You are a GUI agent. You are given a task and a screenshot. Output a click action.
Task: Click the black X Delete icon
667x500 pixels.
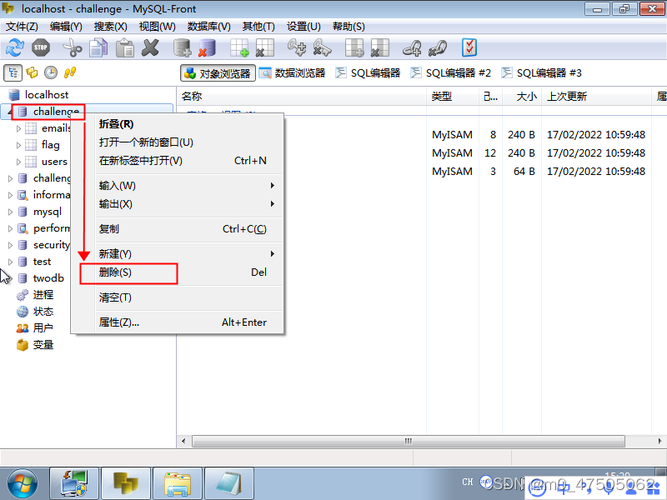pyautogui.click(x=151, y=48)
